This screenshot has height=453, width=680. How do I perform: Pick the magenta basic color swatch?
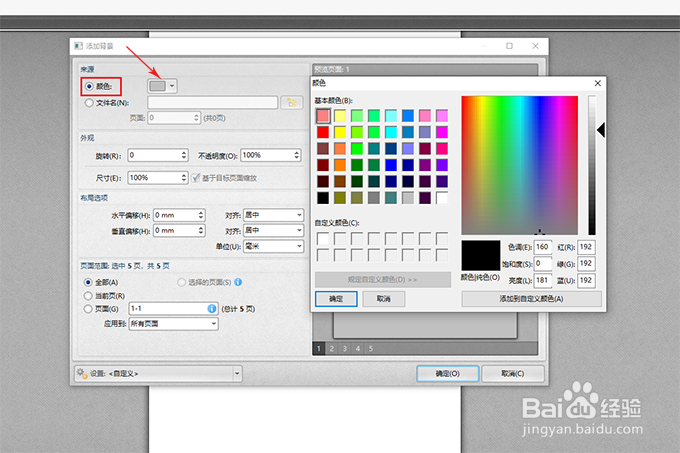pyautogui.click(x=442, y=132)
